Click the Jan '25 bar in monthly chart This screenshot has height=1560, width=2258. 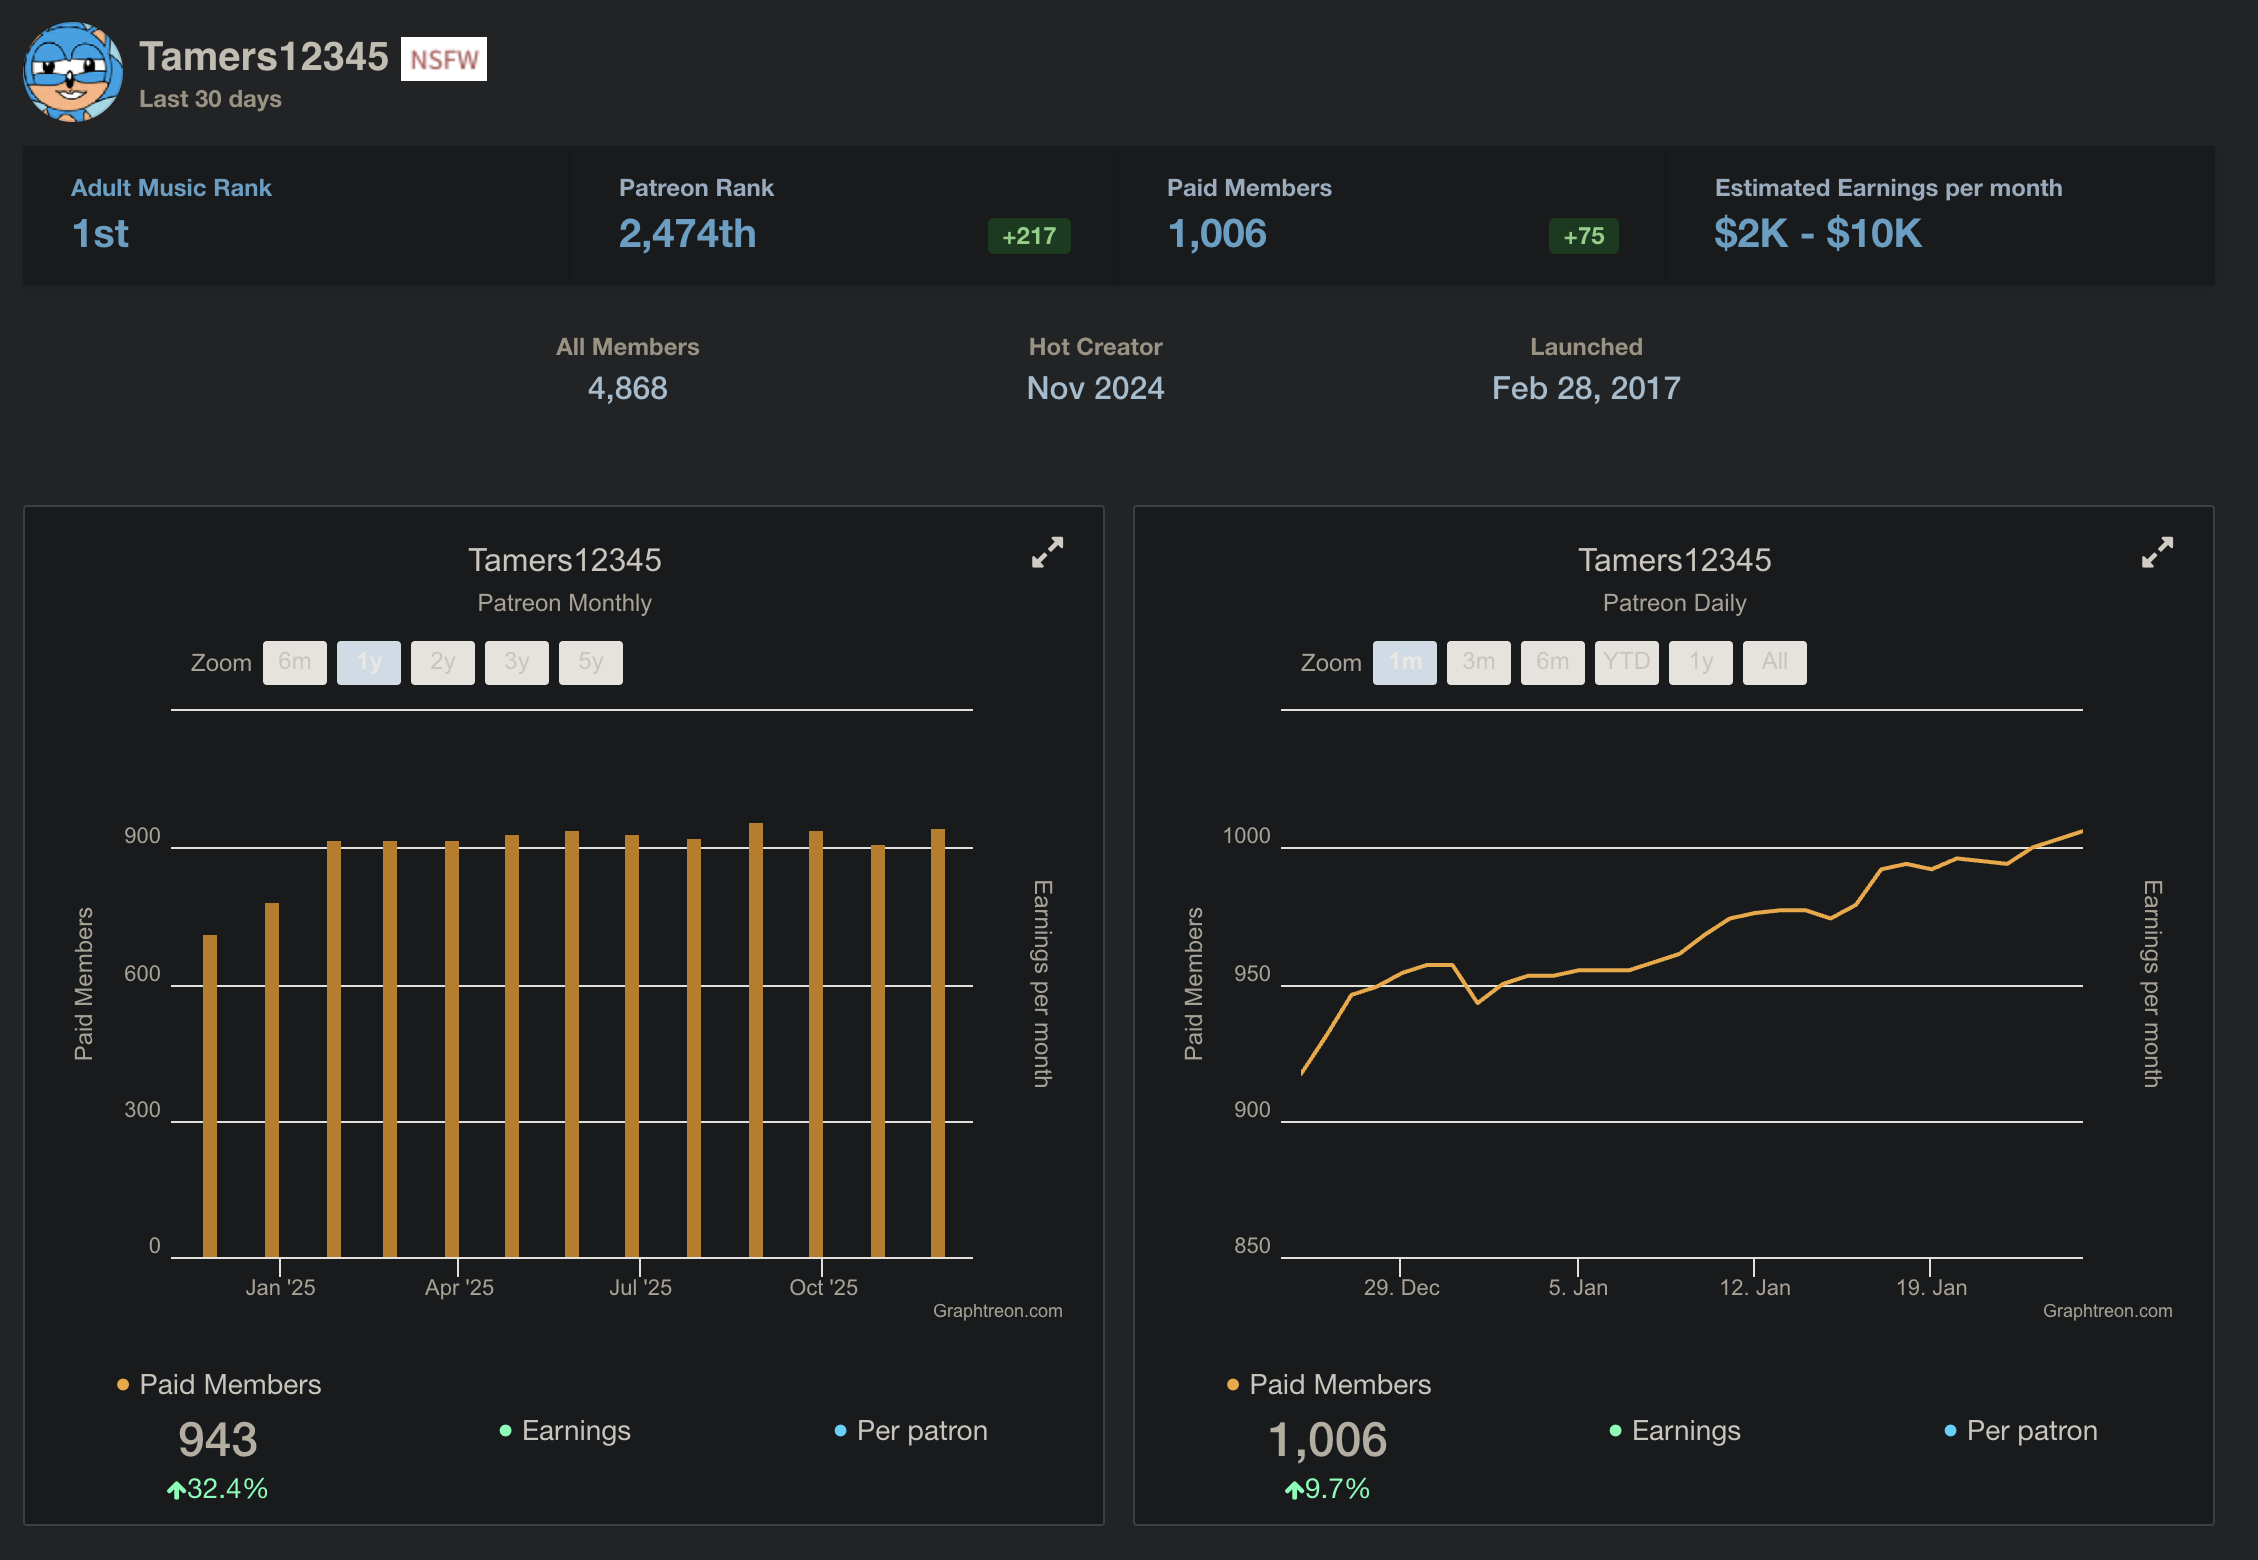[x=272, y=1080]
